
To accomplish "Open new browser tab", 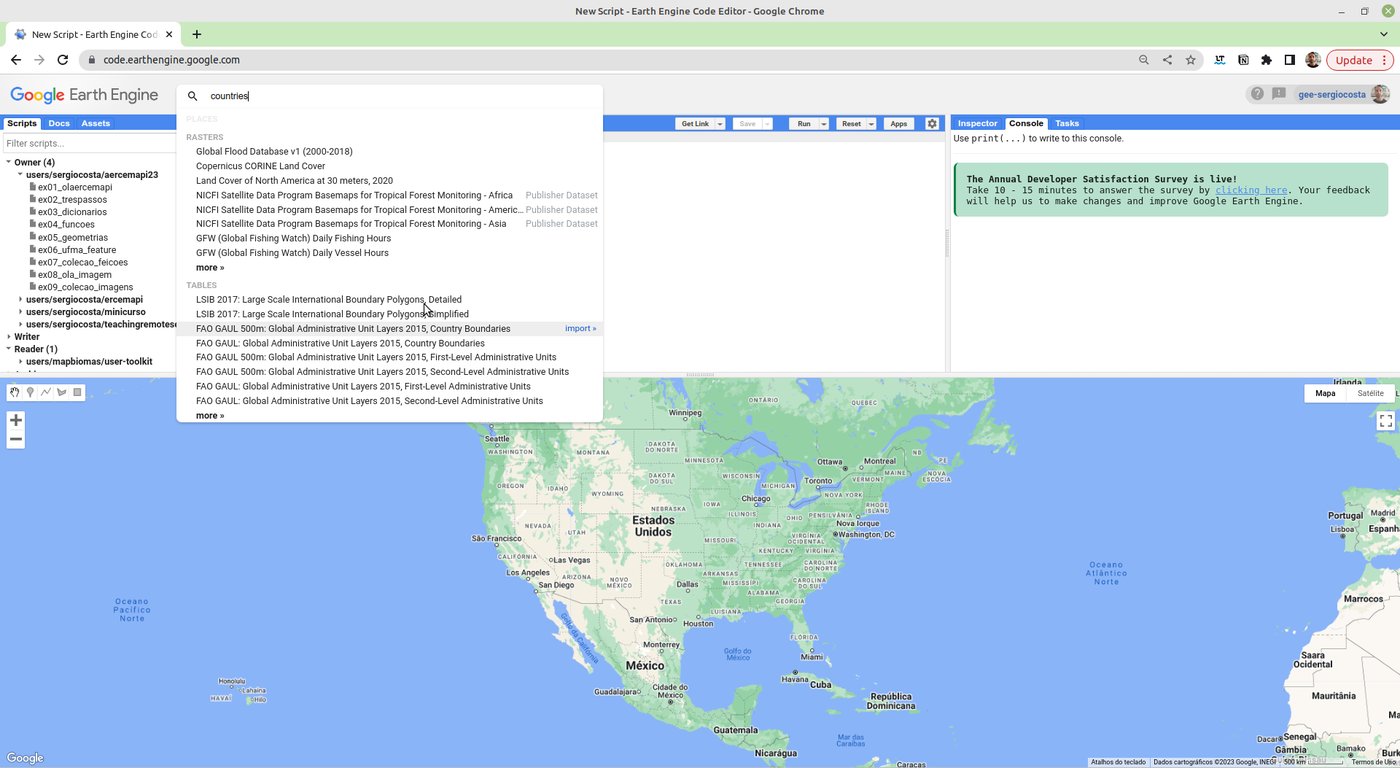I will pos(196,34).
